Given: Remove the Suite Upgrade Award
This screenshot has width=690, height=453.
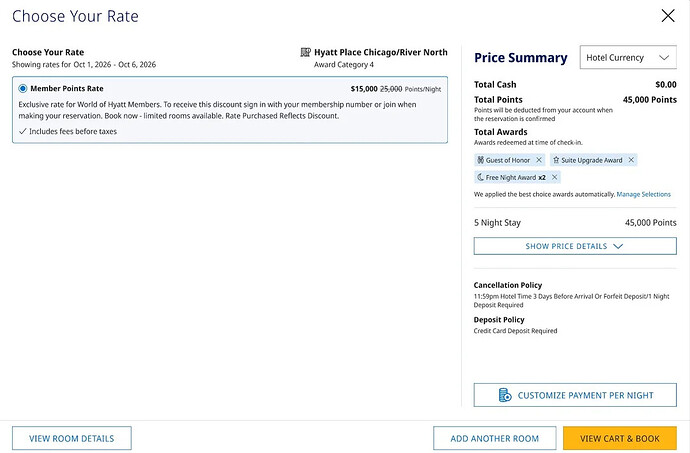Looking at the screenshot, I should tap(631, 160).
